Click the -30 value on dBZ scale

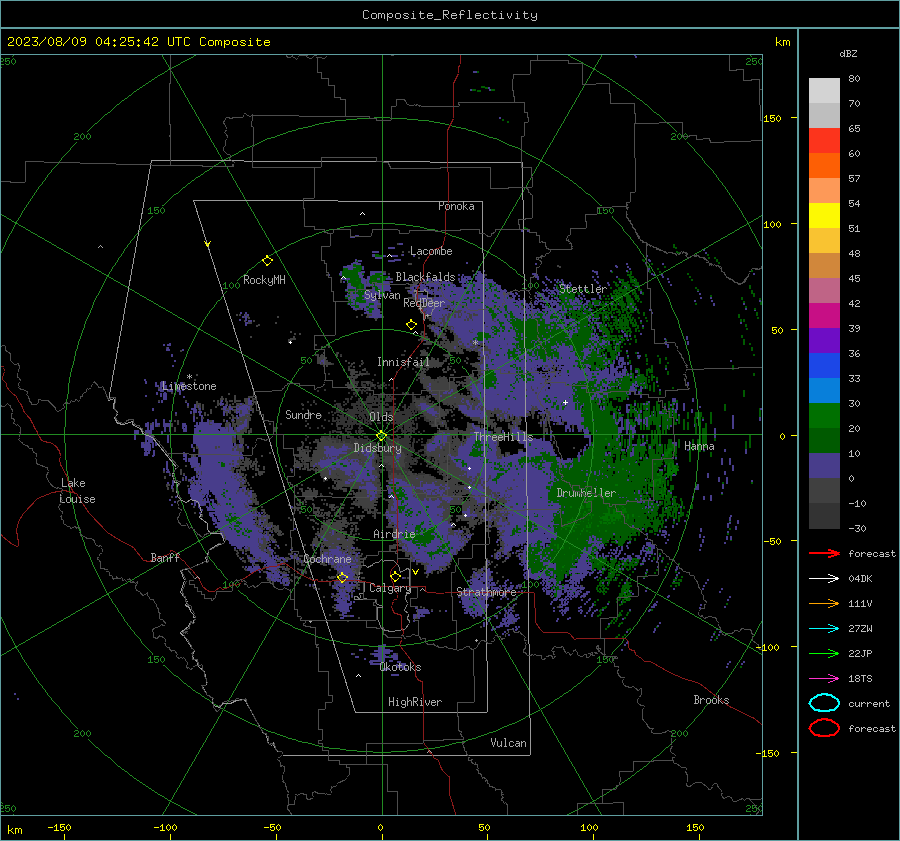[x=857, y=528]
